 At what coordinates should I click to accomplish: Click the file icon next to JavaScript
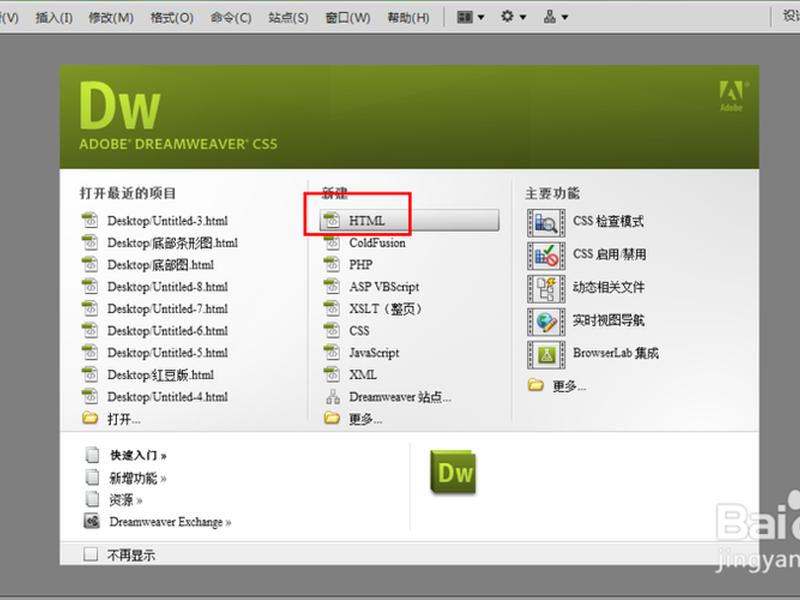tap(332, 353)
